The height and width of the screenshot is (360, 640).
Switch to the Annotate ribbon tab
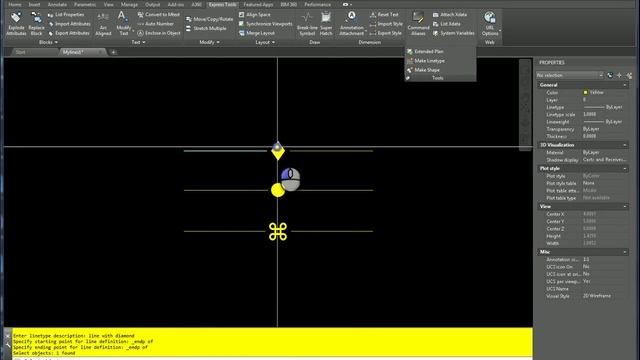coord(57,4)
